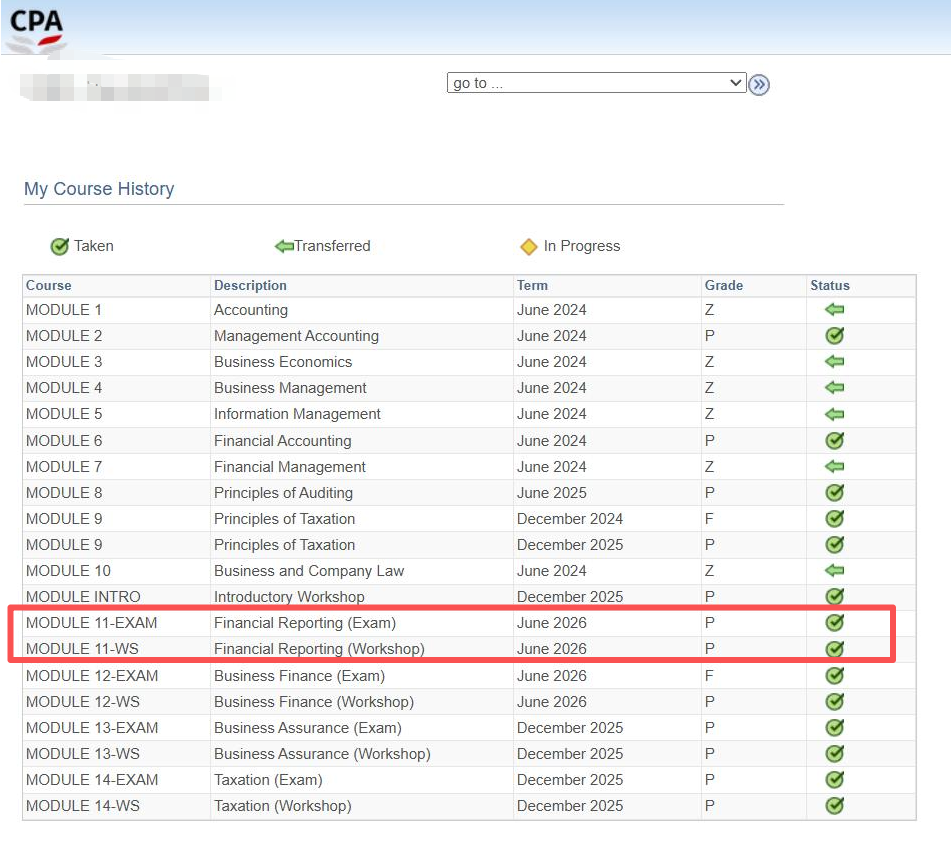Select Business Assurance (Exam) cell
Viewport: 951px width, 846px height.
362,728
